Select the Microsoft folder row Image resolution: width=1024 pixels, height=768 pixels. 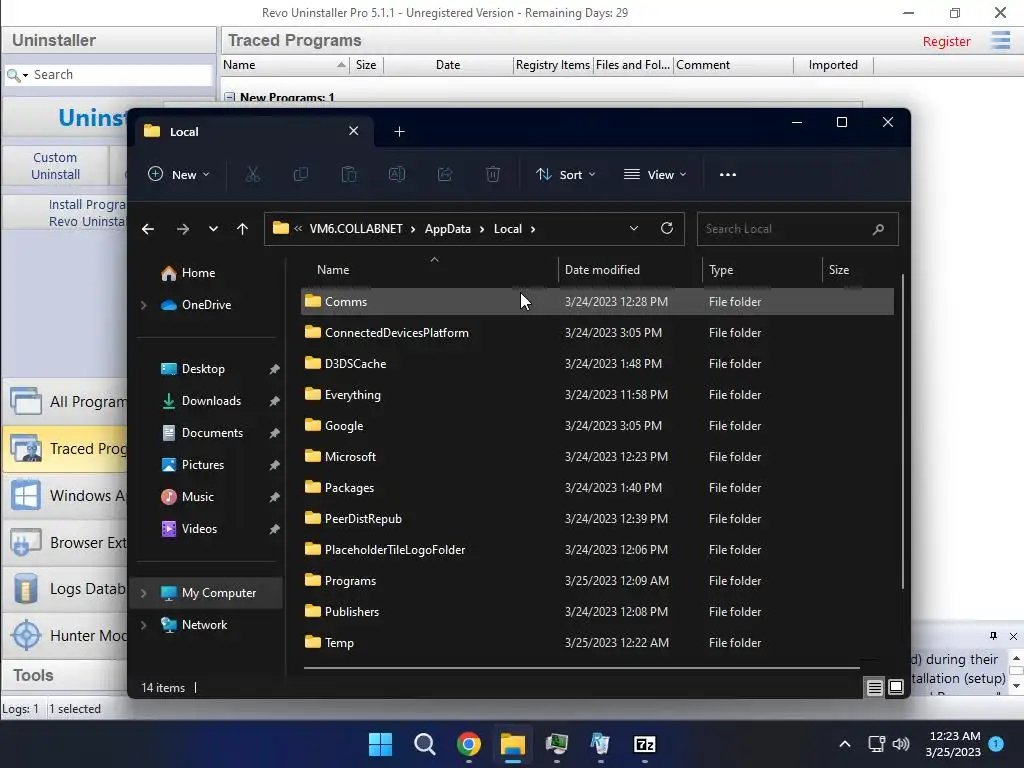point(597,456)
